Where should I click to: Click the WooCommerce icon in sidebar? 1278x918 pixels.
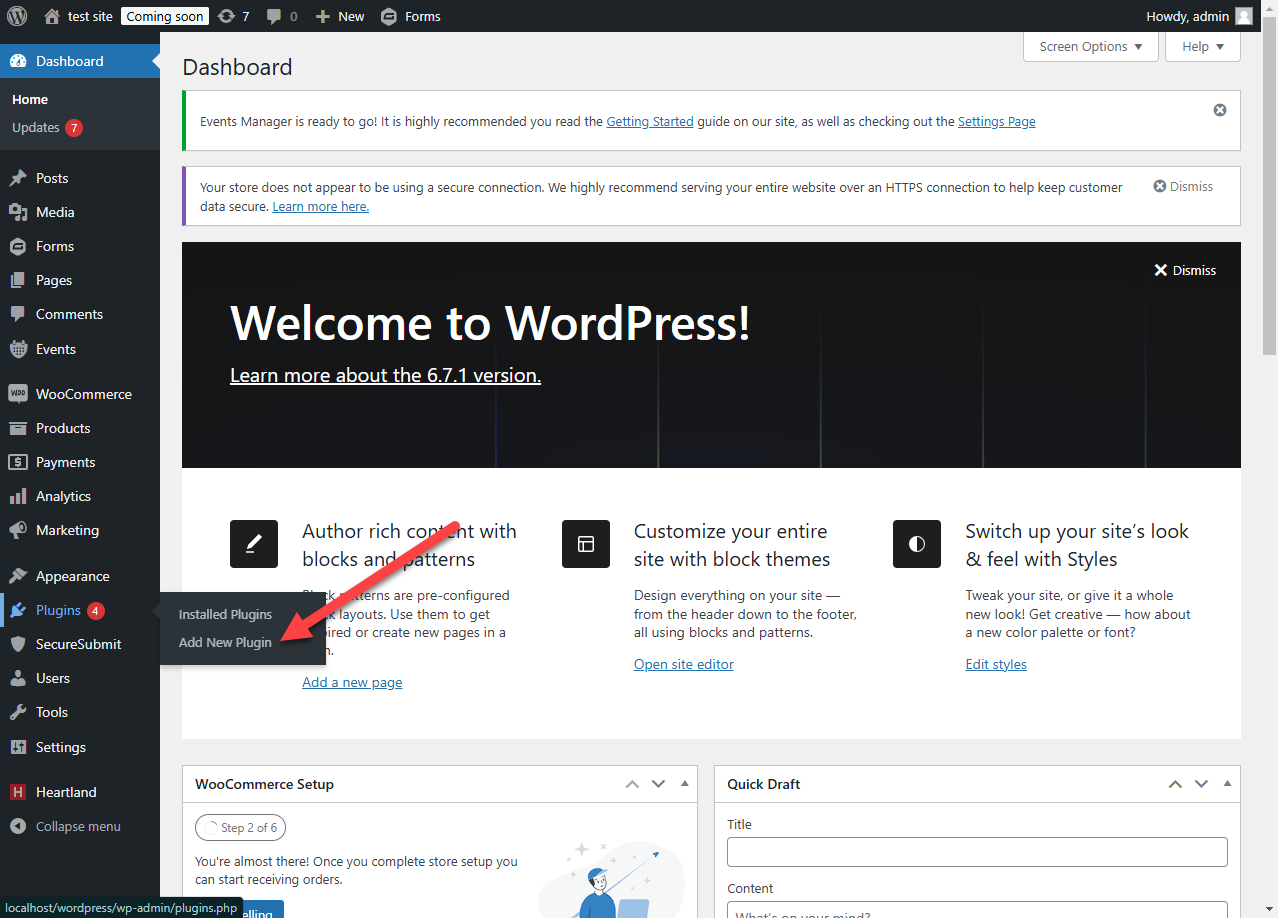pyautogui.click(x=18, y=394)
